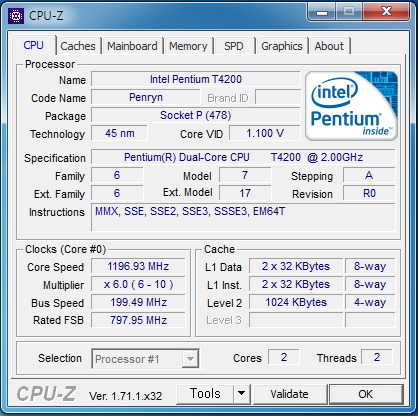Click the L1 Data associativity 8-way
This screenshot has width=418, height=416.
(370, 266)
